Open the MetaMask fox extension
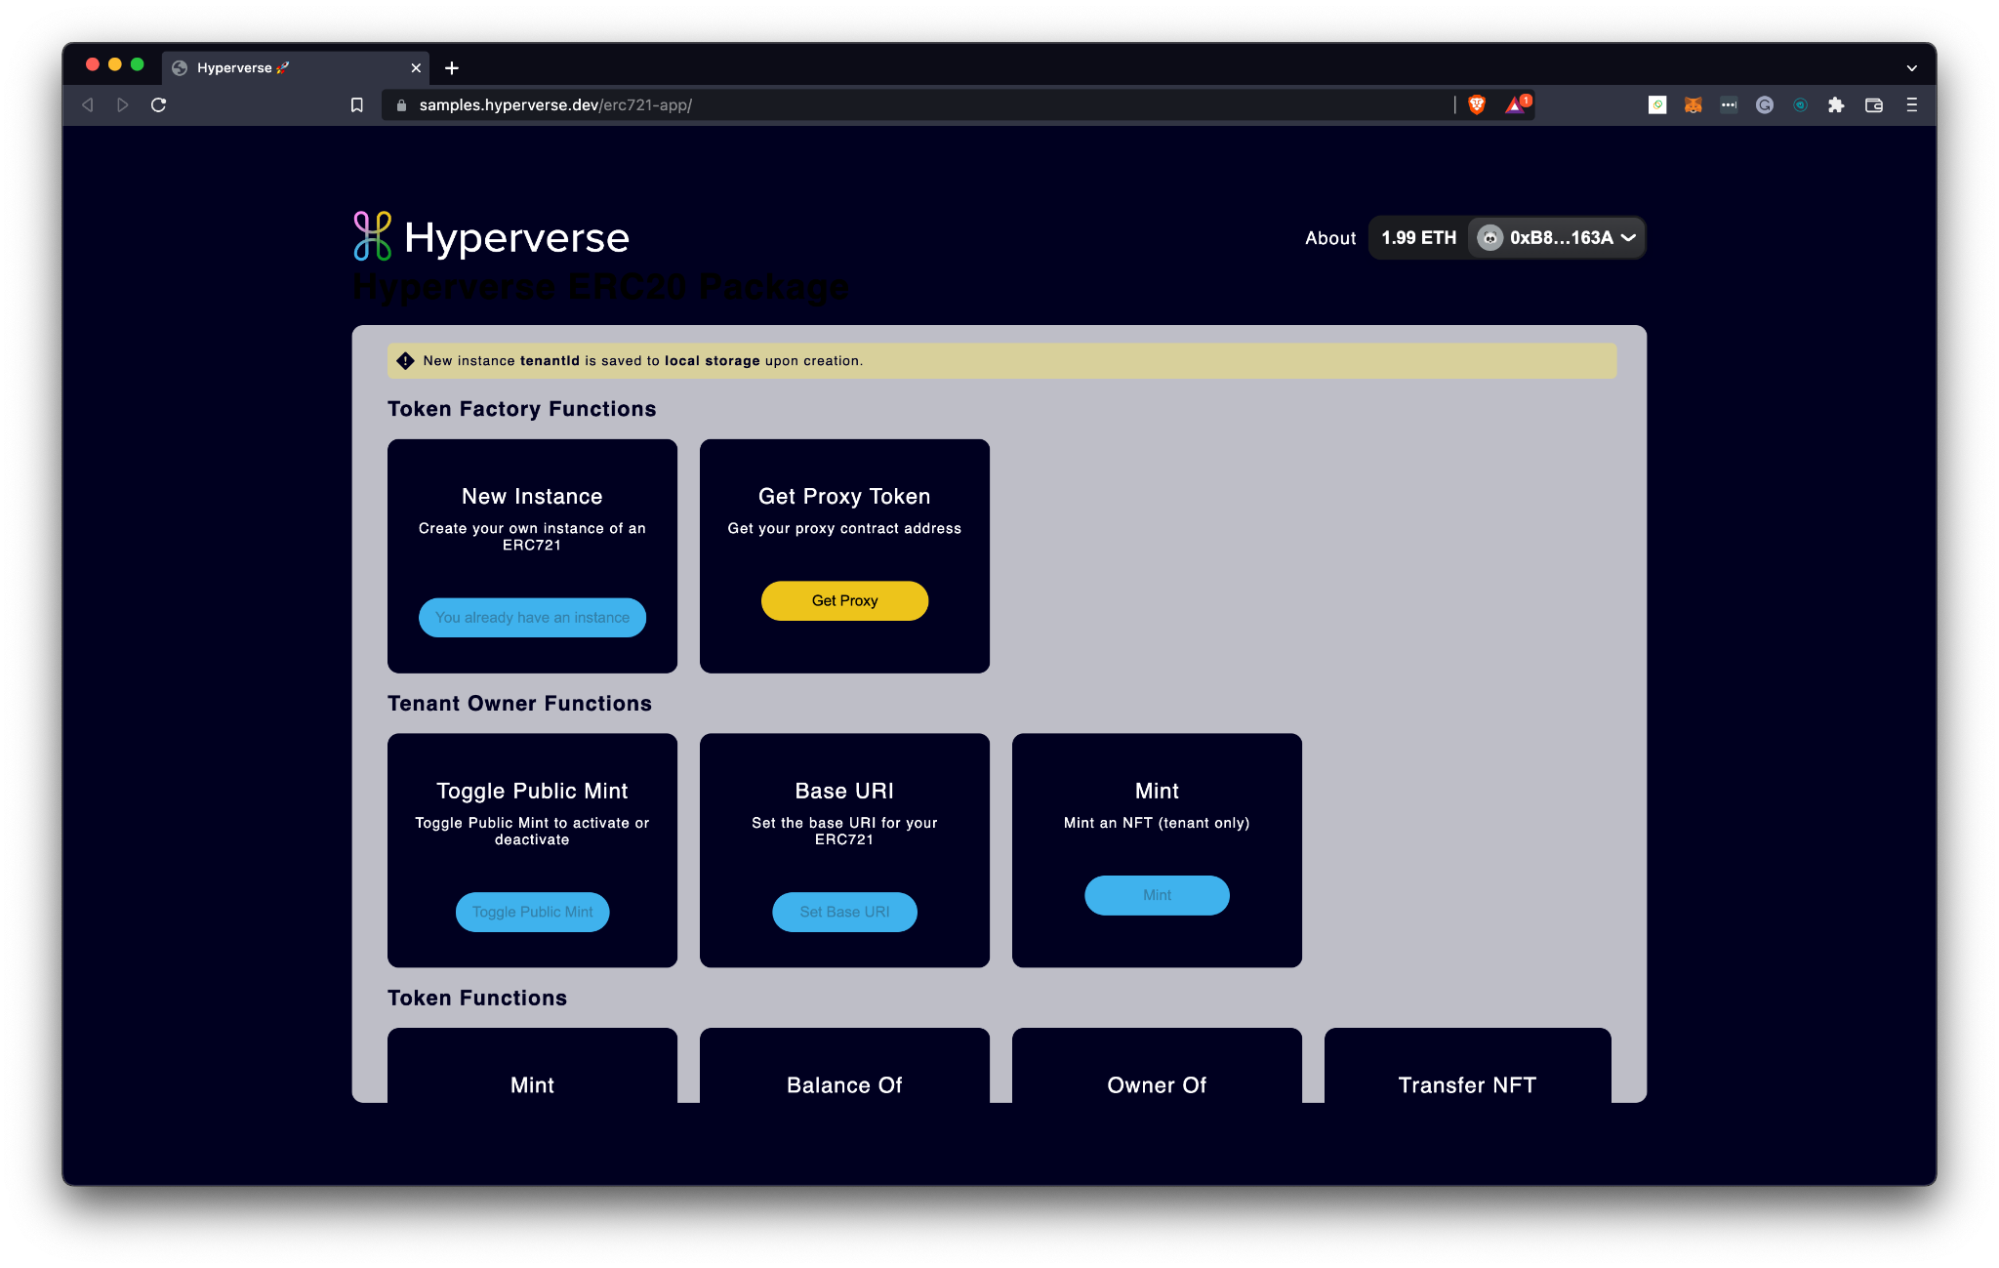The height and width of the screenshot is (1268, 1999). click(1693, 105)
